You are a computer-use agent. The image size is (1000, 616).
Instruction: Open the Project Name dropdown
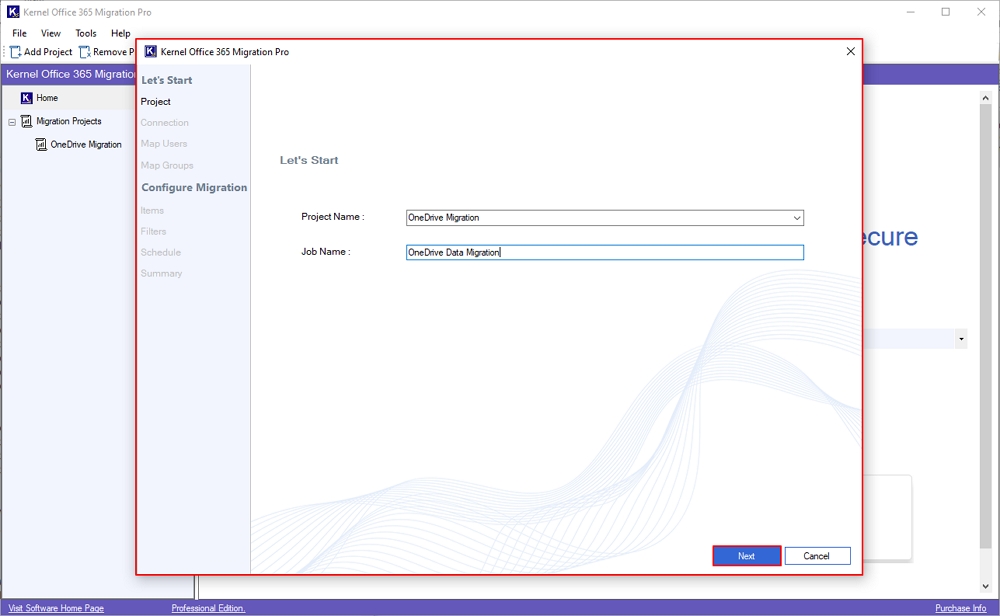[796, 218]
